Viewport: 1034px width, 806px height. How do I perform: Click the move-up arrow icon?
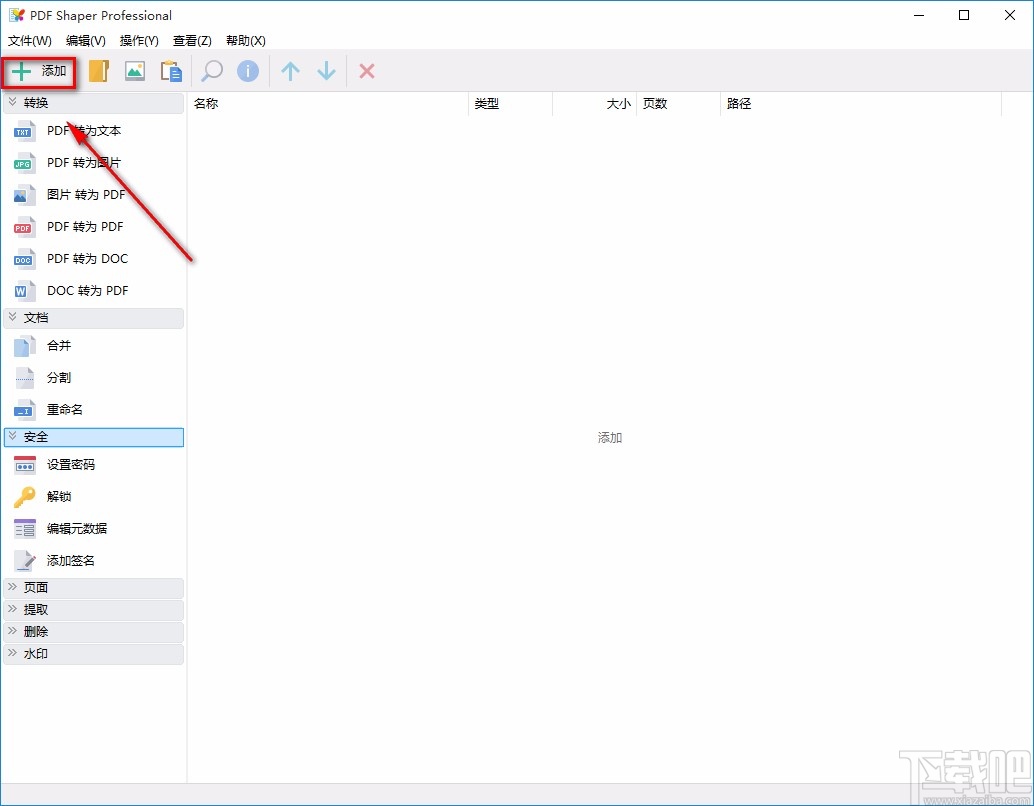click(x=290, y=71)
